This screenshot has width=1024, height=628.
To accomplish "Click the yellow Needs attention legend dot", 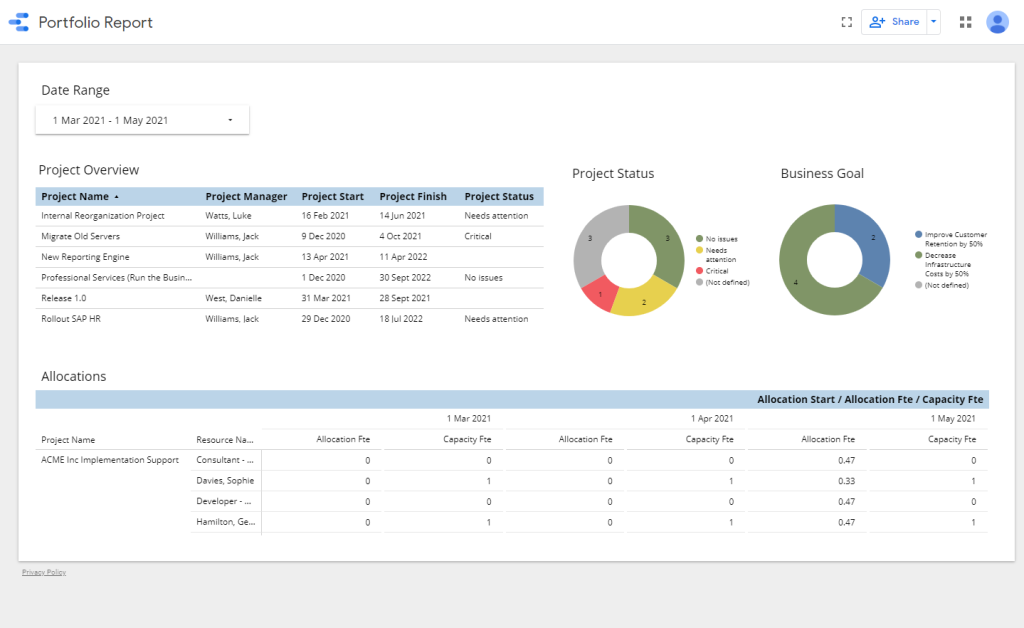I will tap(700, 250).
